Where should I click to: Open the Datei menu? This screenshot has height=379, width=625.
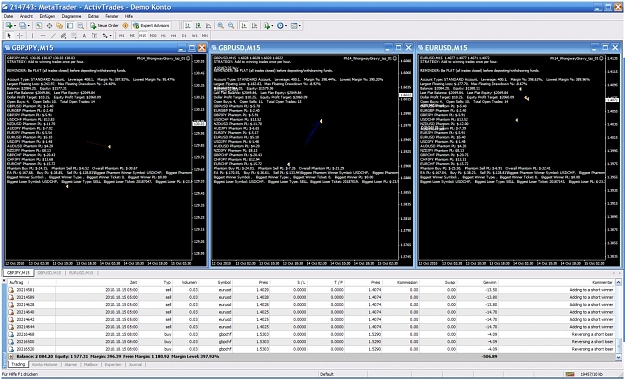tap(8, 16)
